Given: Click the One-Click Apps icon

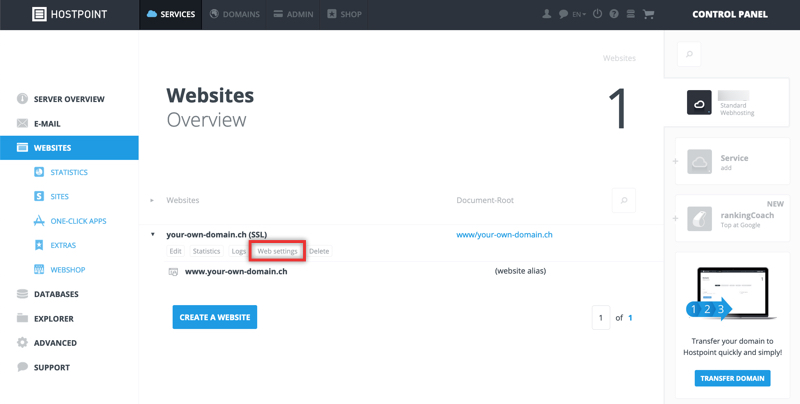Looking at the screenshot, I should [39, 221].
